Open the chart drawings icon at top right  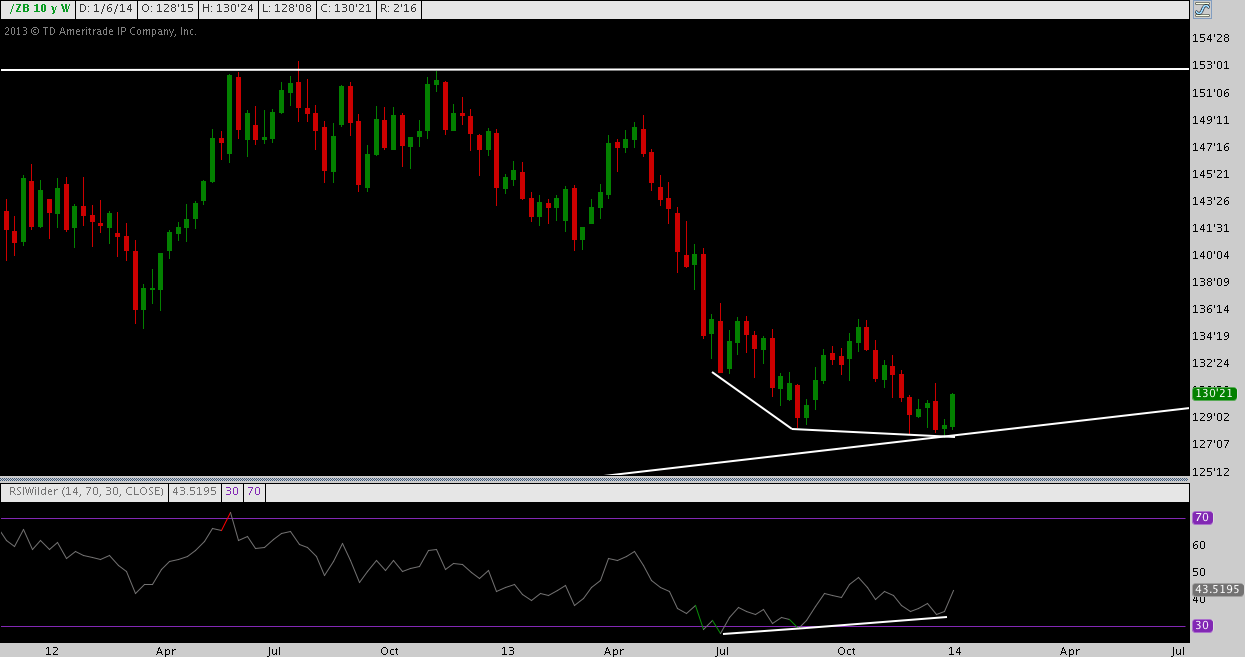pos(1201,10)
